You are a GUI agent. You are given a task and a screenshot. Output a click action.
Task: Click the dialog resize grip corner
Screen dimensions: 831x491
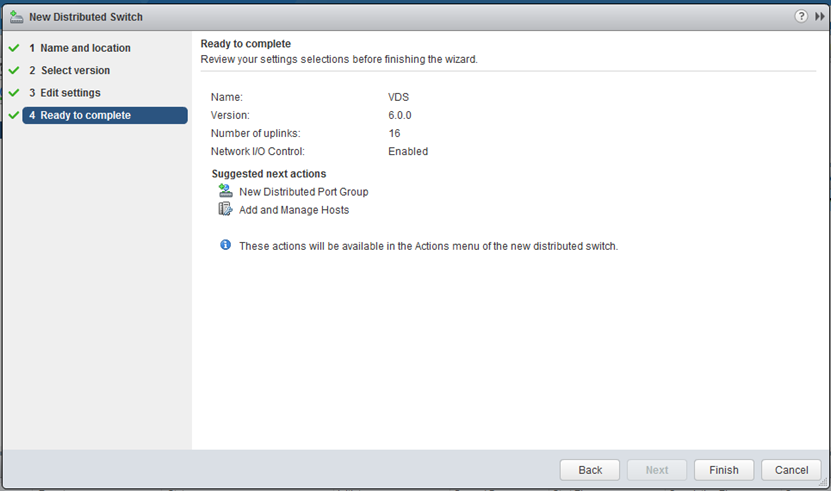point(823,482)
